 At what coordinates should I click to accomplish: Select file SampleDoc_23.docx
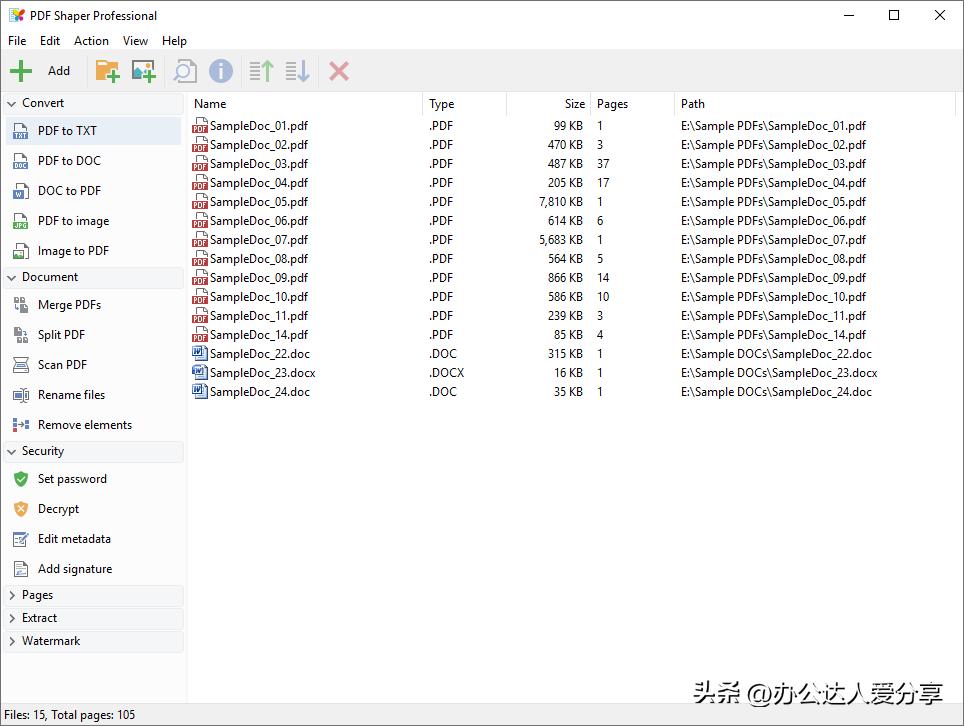pos(263,373)
